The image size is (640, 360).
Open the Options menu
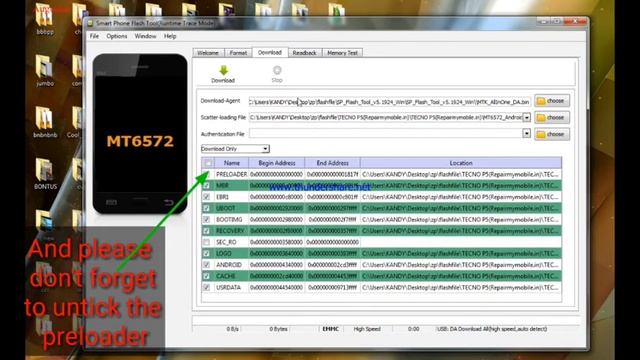tap(117, 36)
